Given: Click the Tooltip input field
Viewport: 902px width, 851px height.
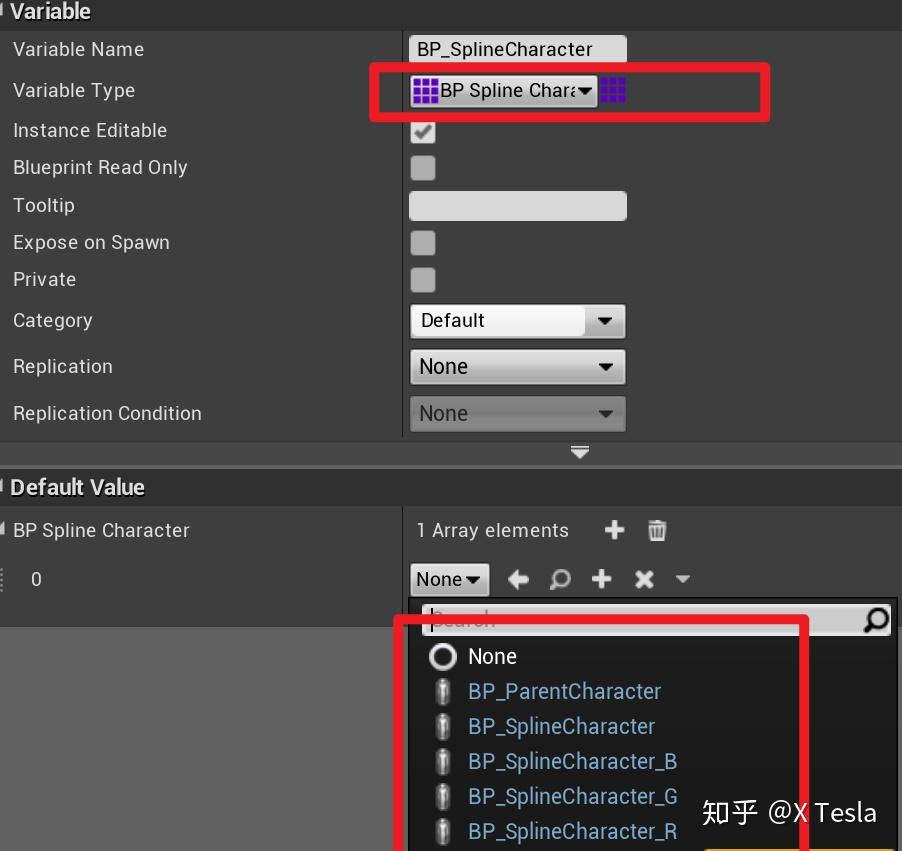Looking at the screenshot, I should [517, 205].
